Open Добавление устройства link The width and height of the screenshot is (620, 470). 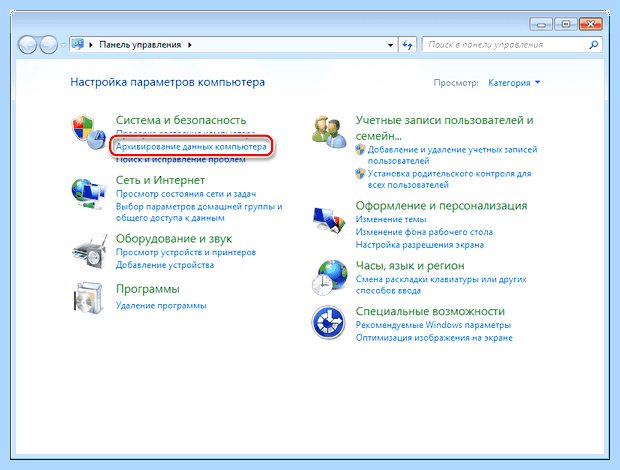[x=164, y=265]
